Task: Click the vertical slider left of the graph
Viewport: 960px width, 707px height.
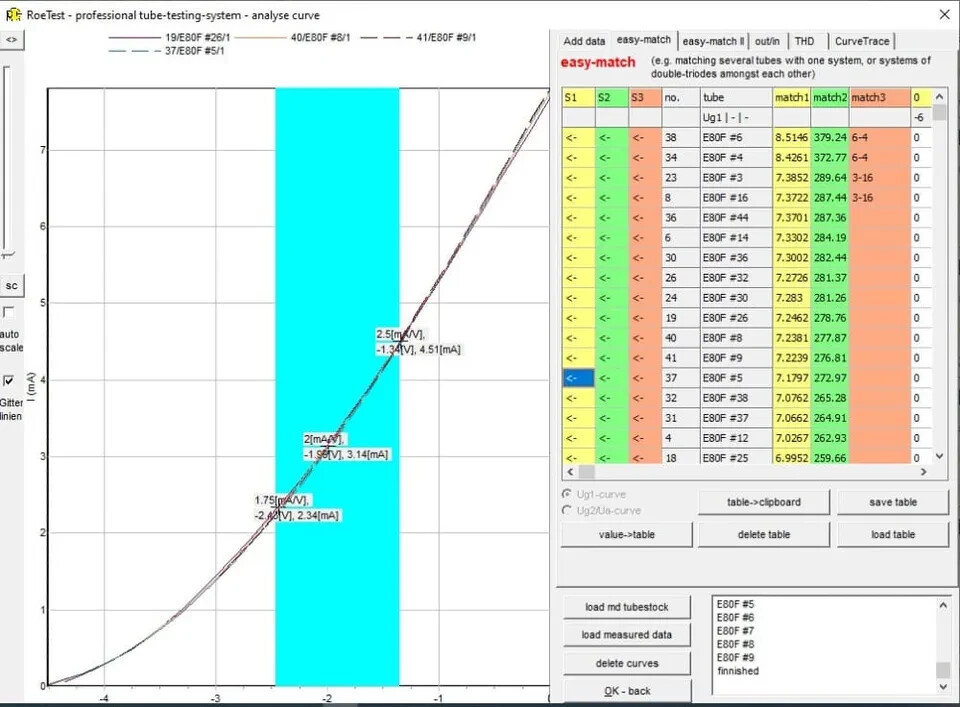Action: [7, 162]
